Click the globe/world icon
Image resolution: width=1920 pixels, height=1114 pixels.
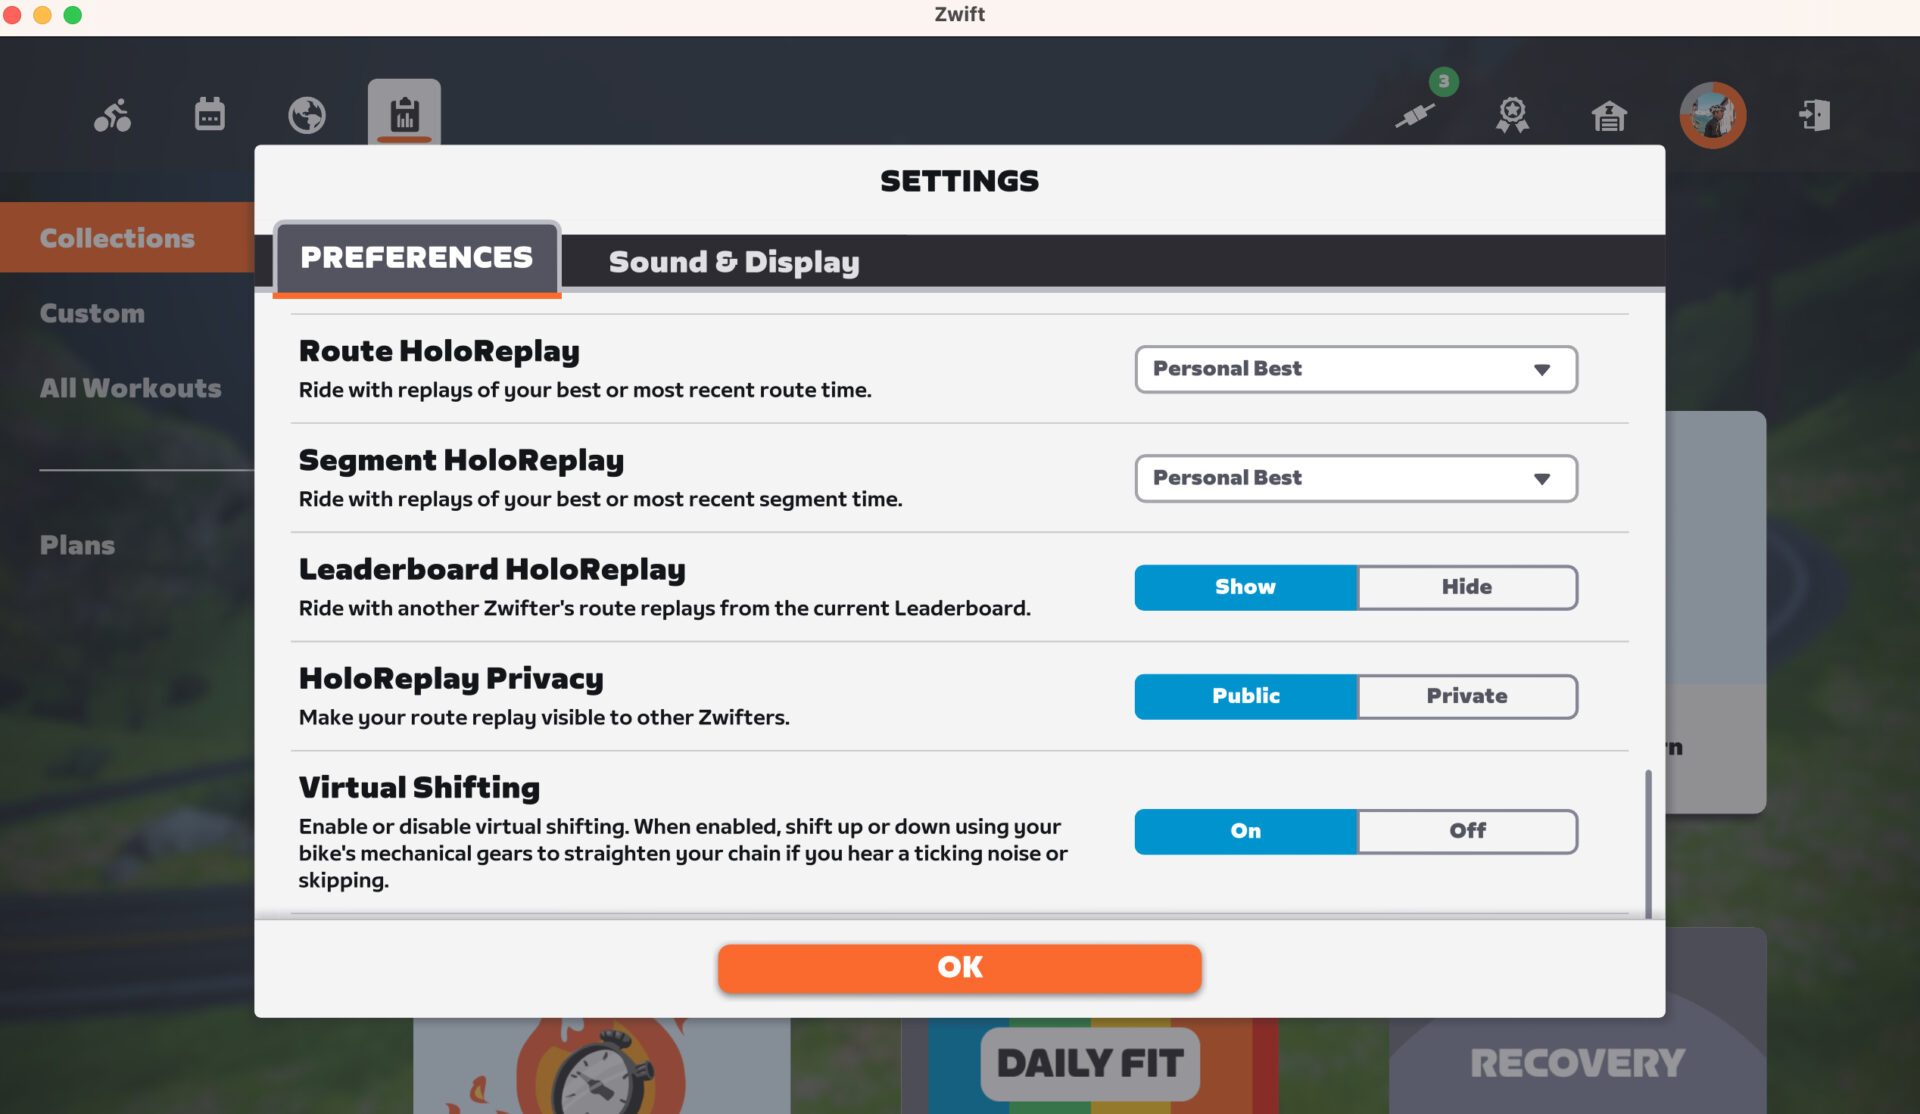(308, 114)
